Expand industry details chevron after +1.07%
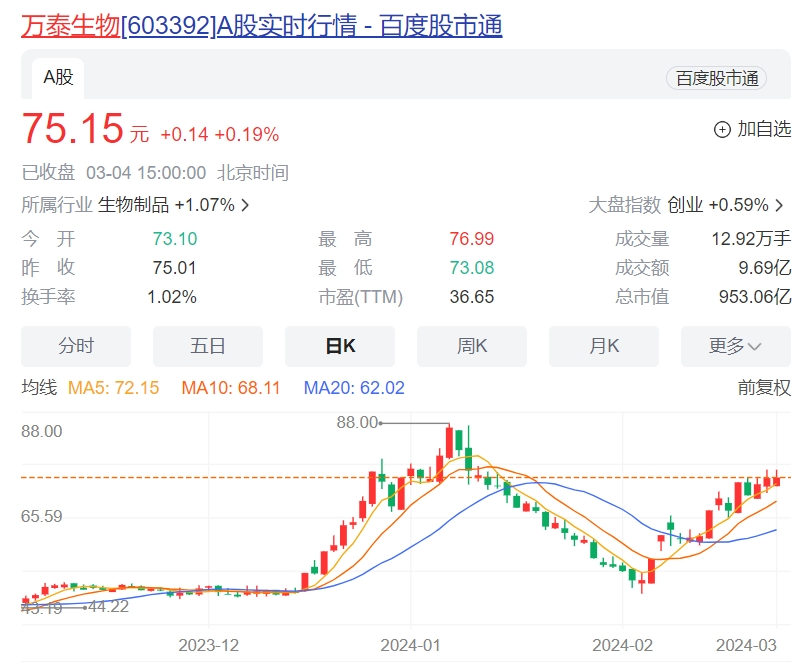 (246, 206)
